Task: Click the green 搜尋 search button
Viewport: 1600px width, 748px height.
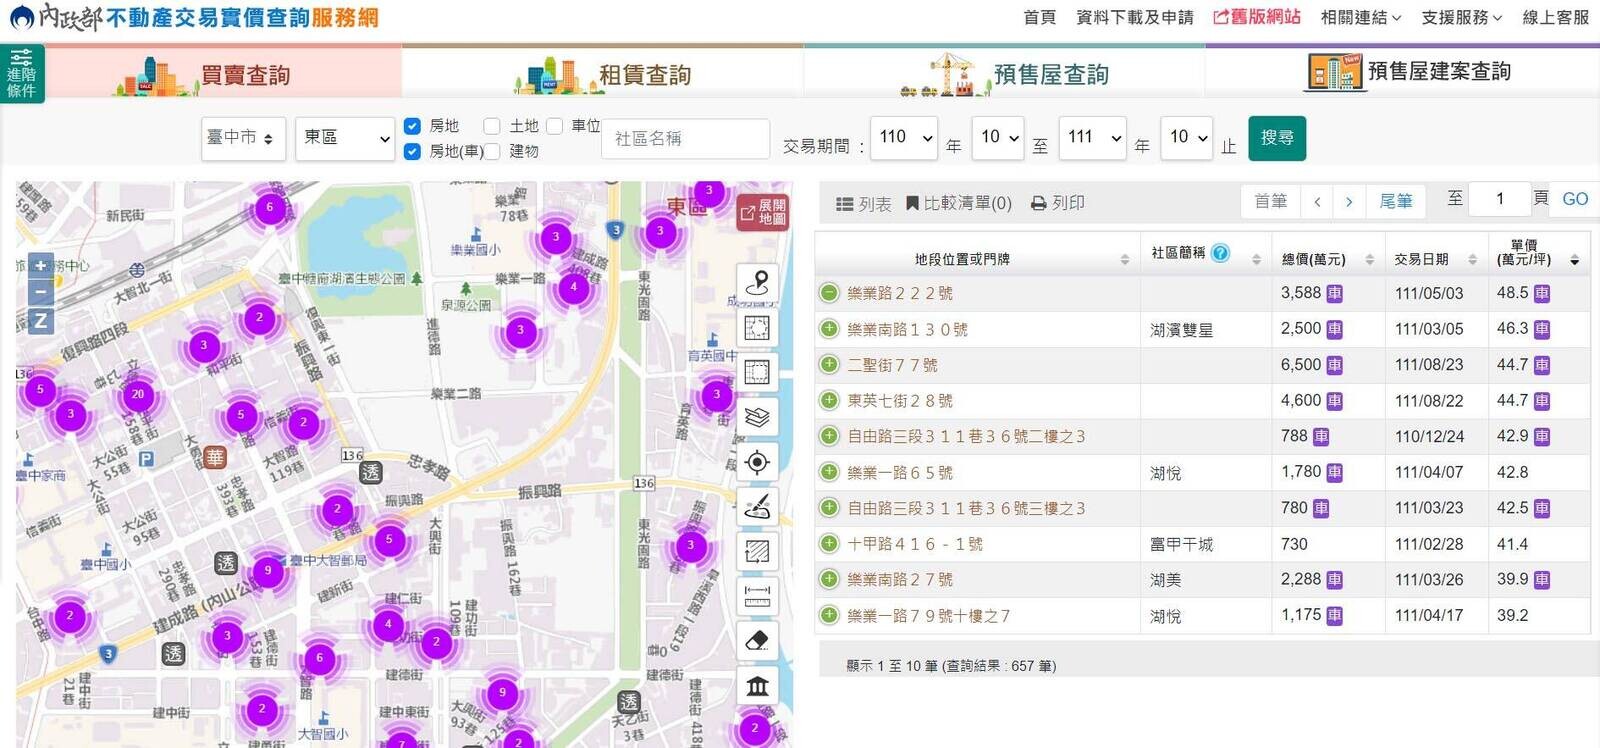Action: (1277, 138)
